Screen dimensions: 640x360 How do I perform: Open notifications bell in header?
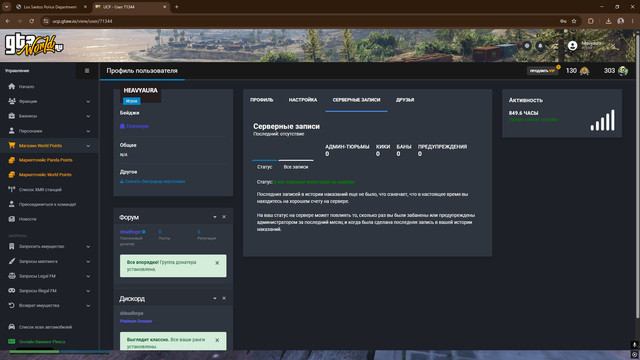[x=540, y=46]
